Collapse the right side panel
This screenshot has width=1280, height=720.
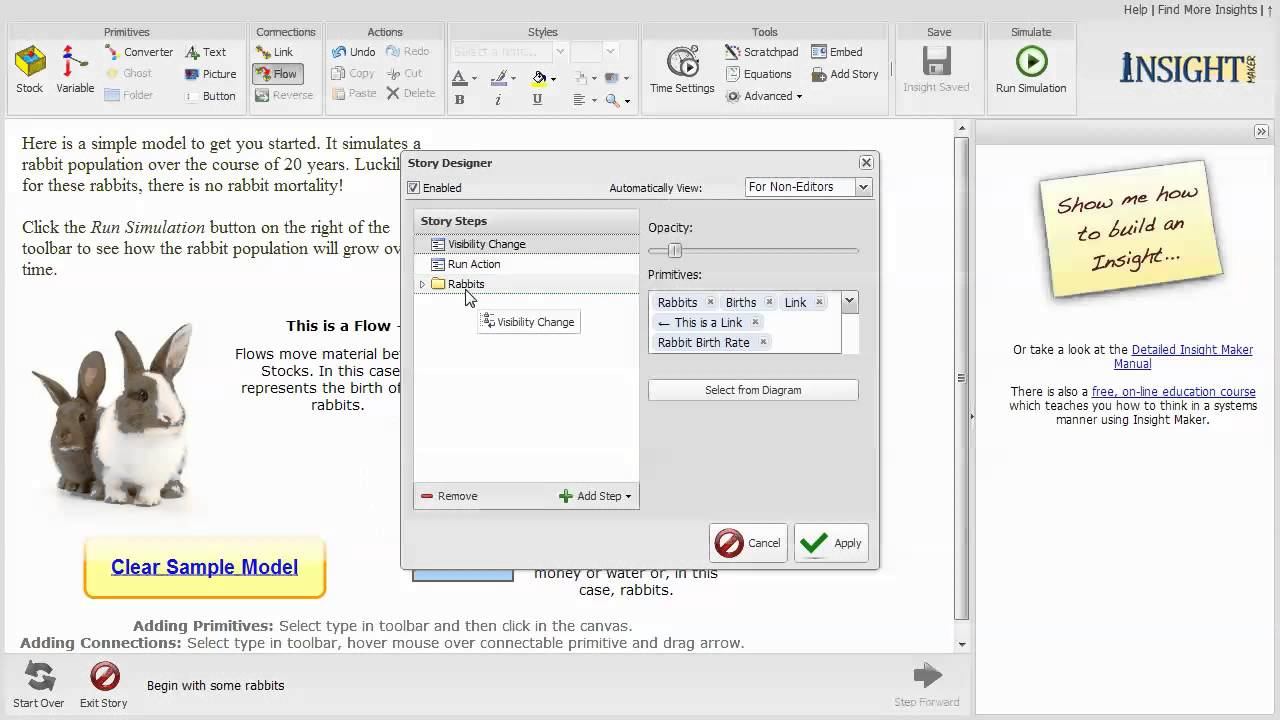(x=1261, y=132)
